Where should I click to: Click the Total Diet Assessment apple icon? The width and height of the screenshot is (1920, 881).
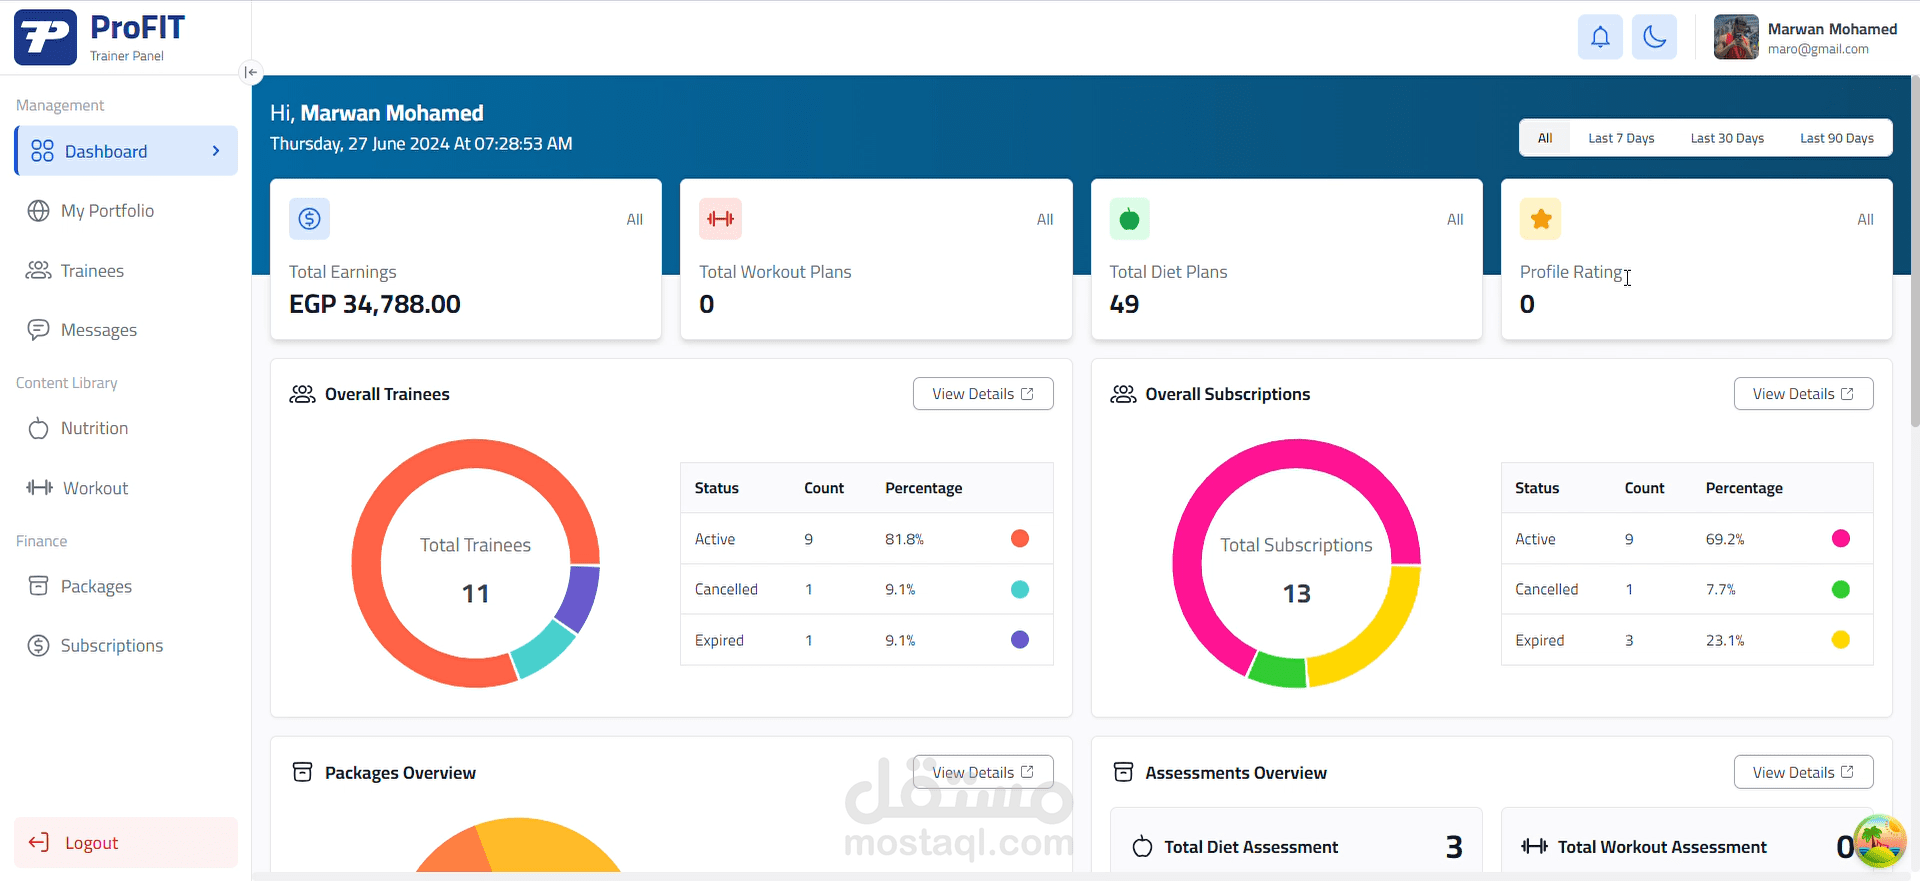tap(1142, 847)
